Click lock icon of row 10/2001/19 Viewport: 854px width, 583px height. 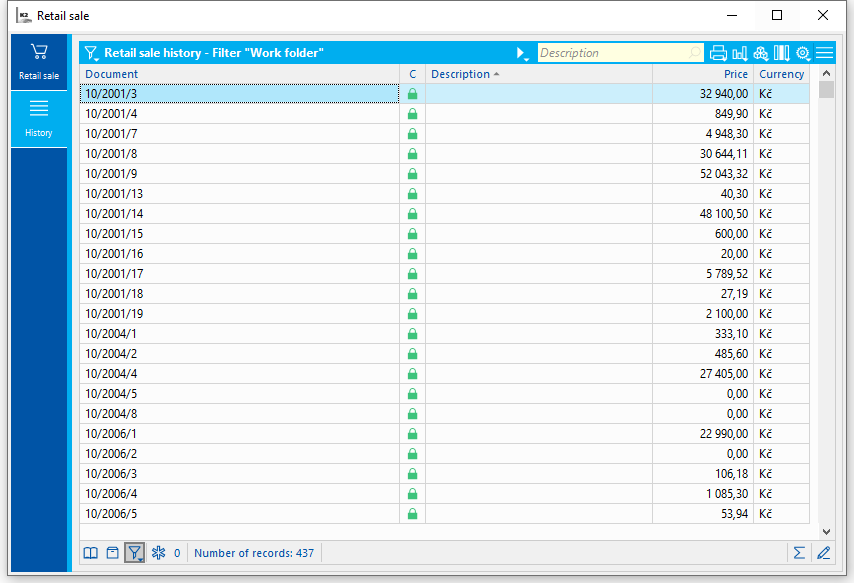click(x=412, y=314)
